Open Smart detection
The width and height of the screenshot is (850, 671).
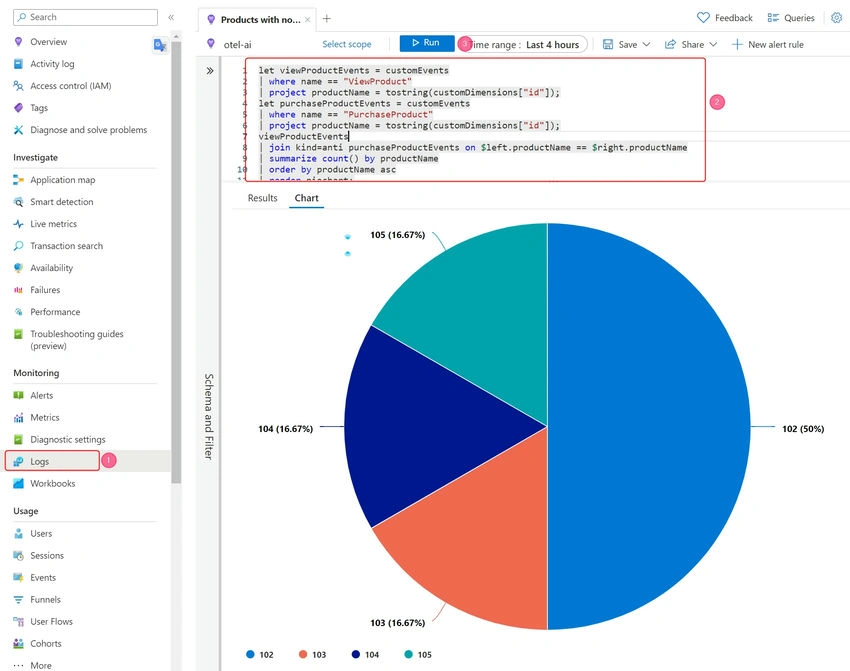click(61, 202)
